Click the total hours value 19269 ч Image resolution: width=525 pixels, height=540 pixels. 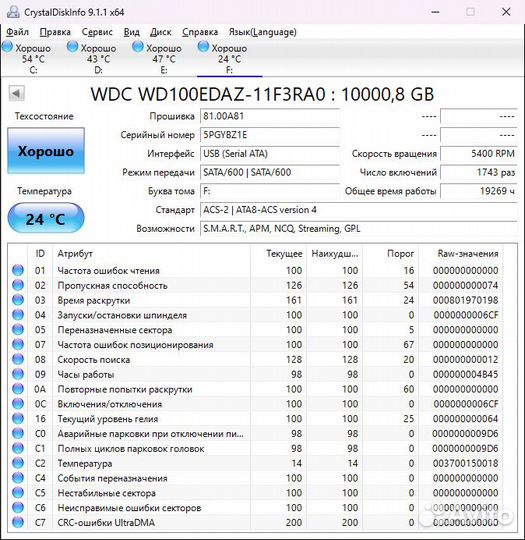click(x=478, y=191)
